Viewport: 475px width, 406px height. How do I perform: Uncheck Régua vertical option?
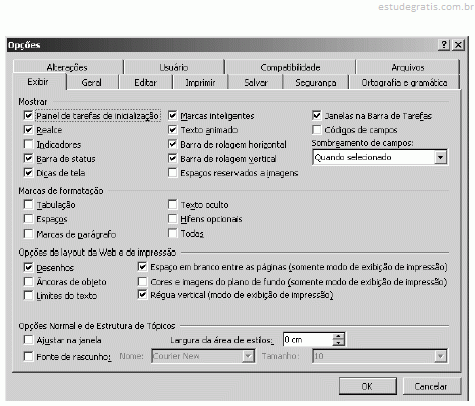(x=142, y=295)
